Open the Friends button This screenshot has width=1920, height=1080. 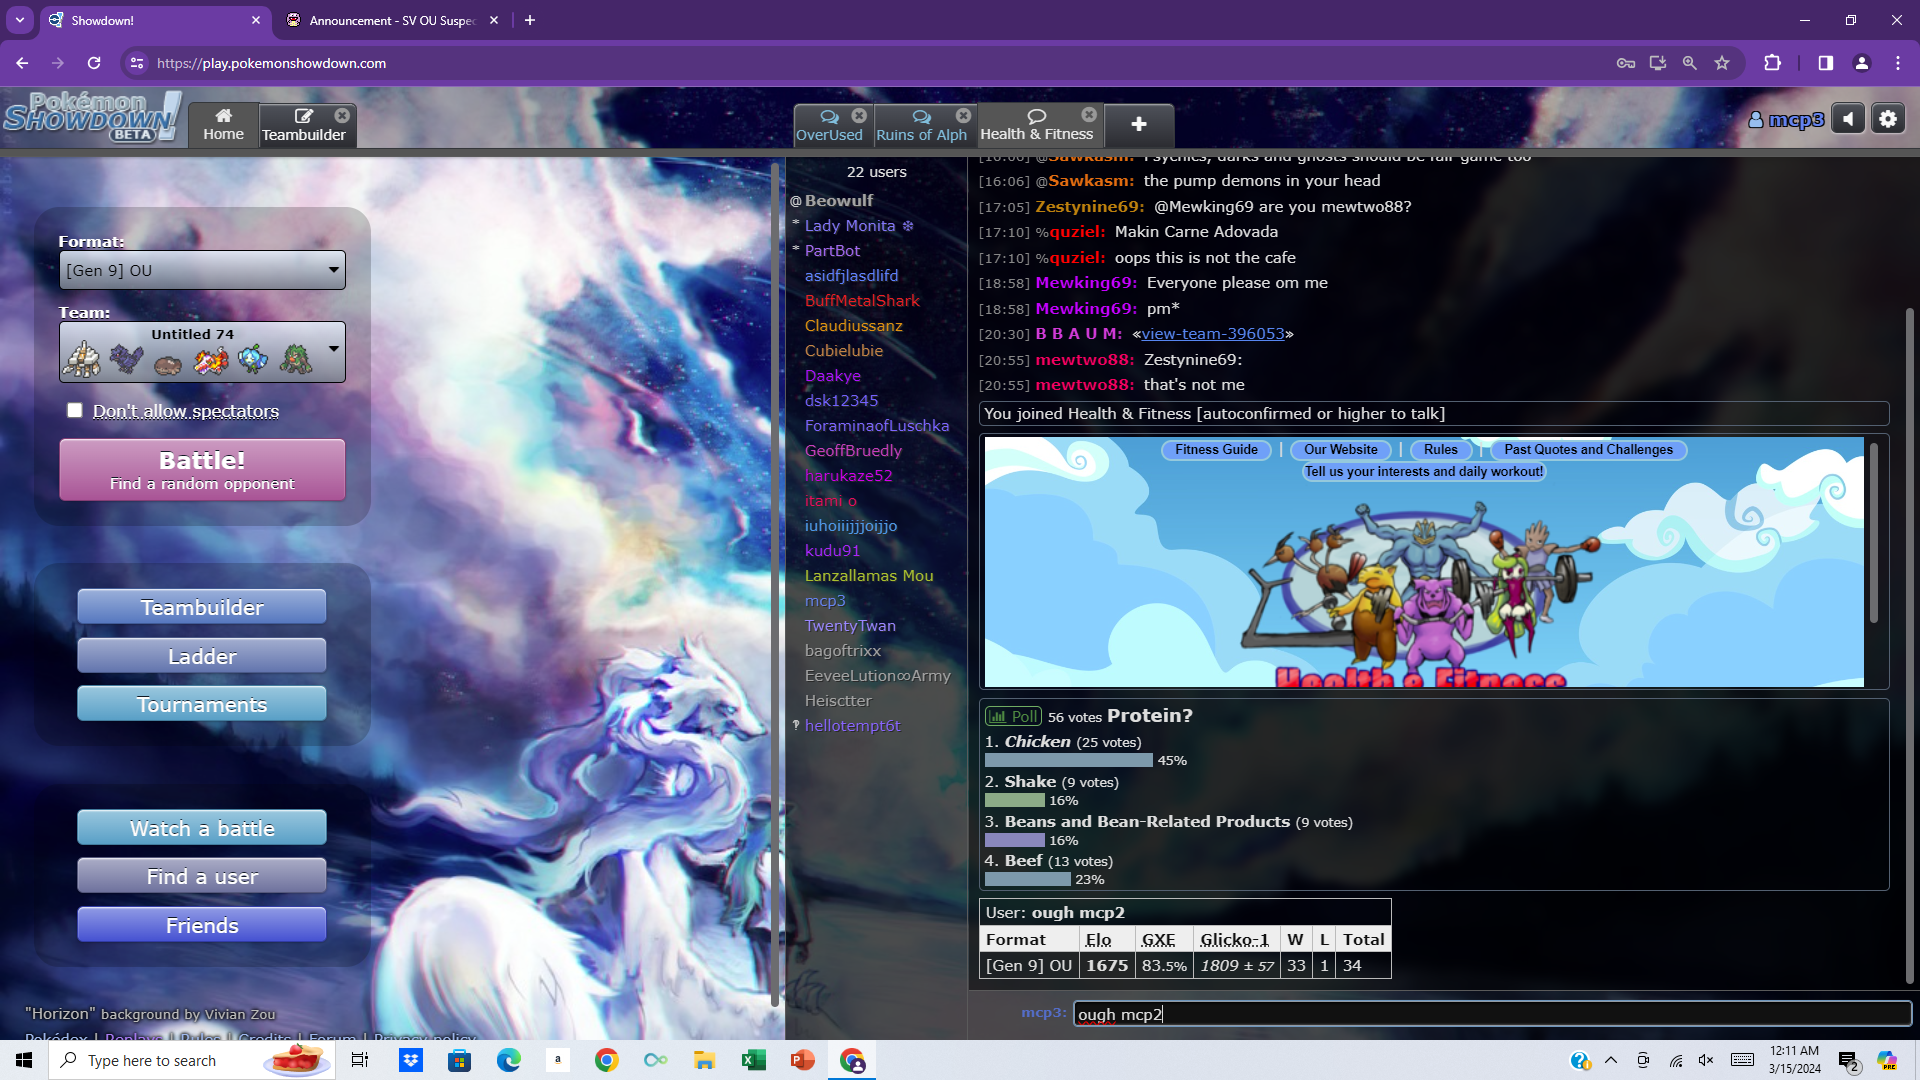[202, 925]
